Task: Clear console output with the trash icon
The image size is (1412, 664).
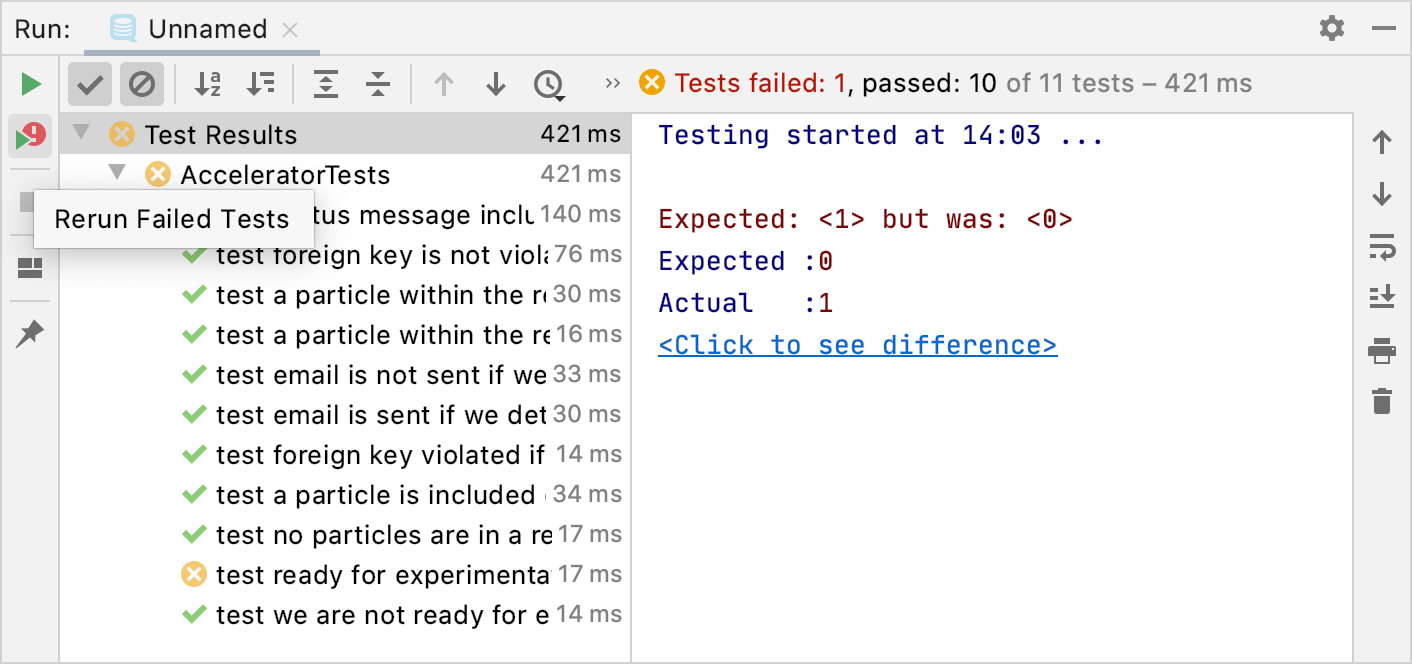Action: (x=1382, y=401)
